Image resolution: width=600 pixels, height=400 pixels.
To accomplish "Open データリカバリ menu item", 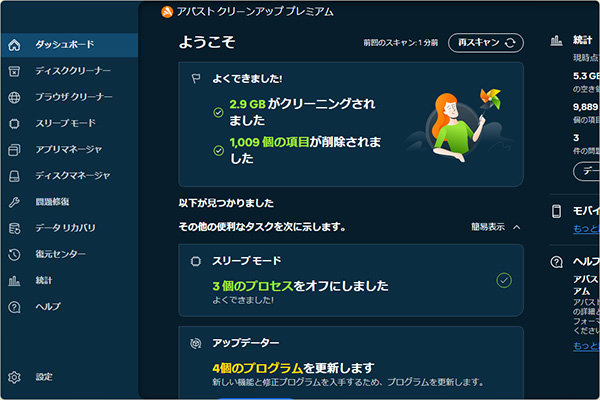I will 65,228.
